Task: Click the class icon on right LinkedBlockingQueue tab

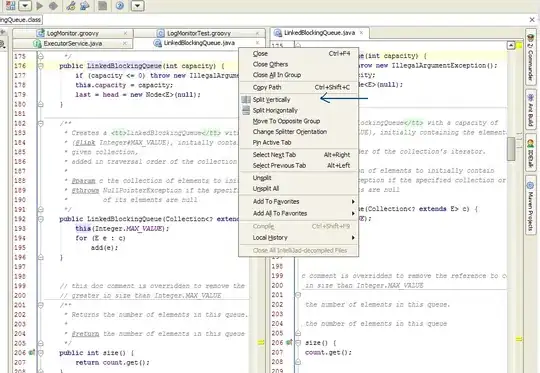Action: [x=278, y=33]
